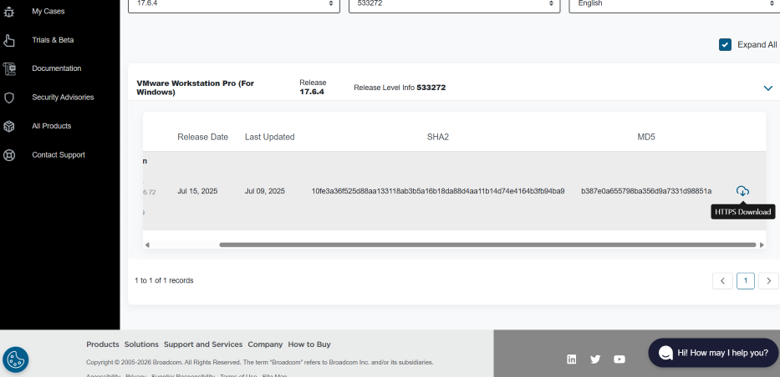Click the 'Release Level Info 533272' text
This screenshot has width=780, height=377.
point(399,88)
